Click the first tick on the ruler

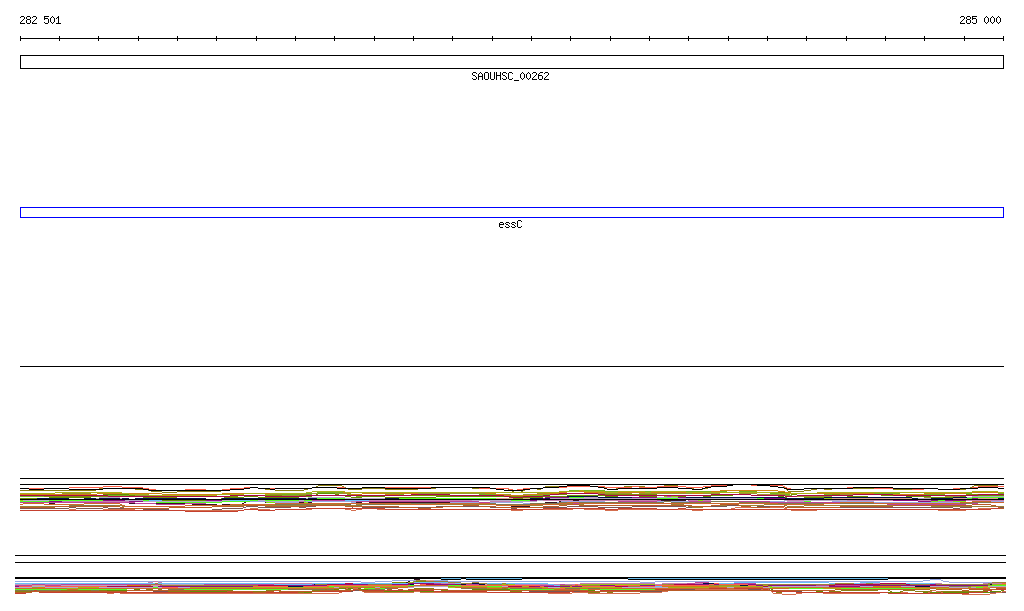coord(21,39)
